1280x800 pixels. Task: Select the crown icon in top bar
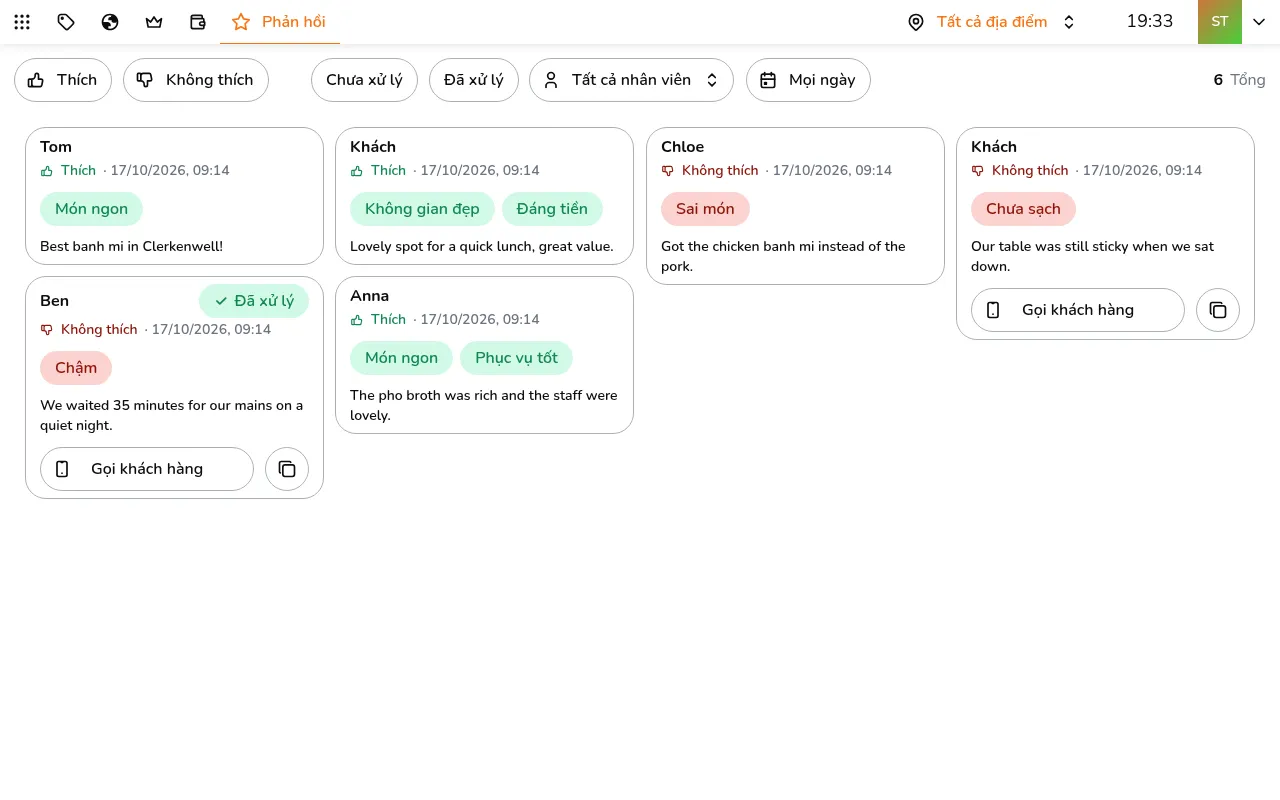tap(154, 22)
